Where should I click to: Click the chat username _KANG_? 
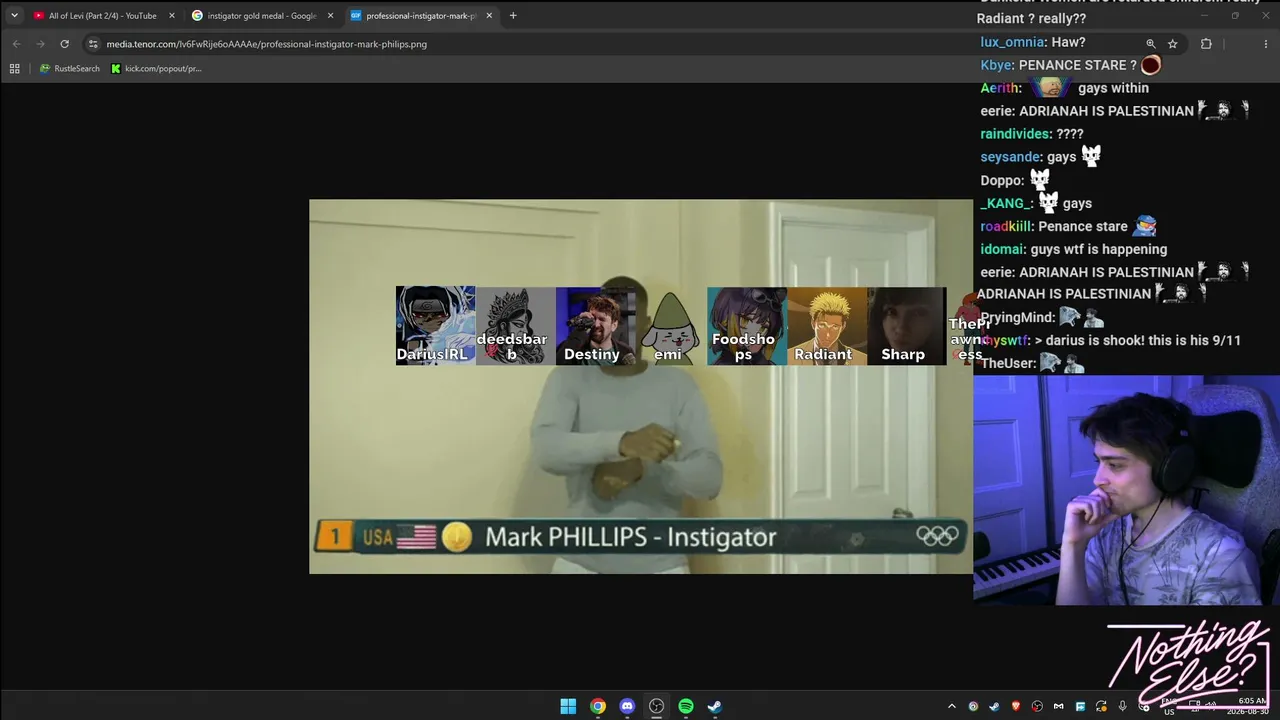pyautogui.click(x=1006, y=203)
